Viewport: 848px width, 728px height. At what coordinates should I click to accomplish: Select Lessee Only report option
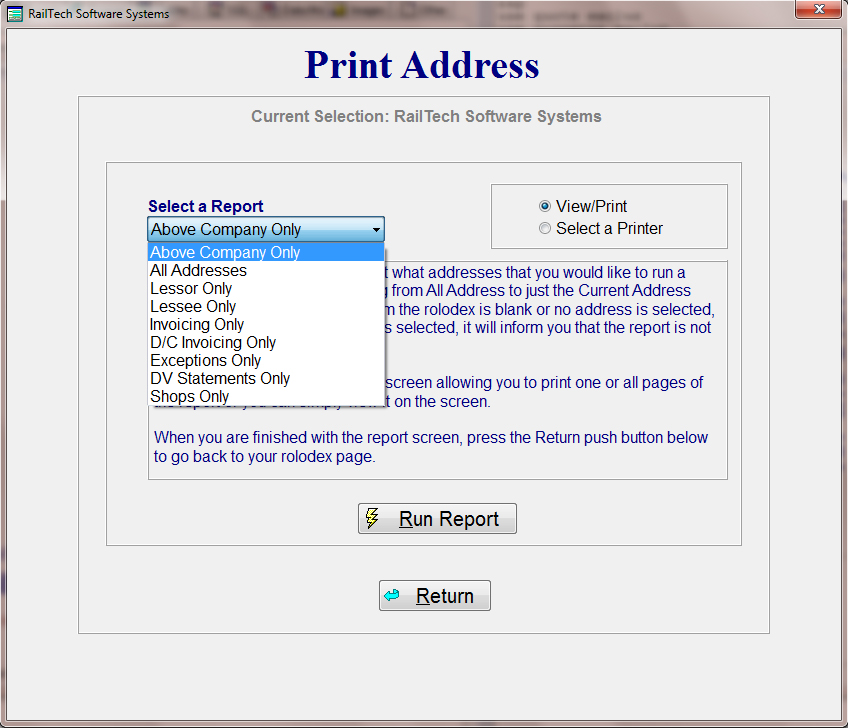coord(192,306)
